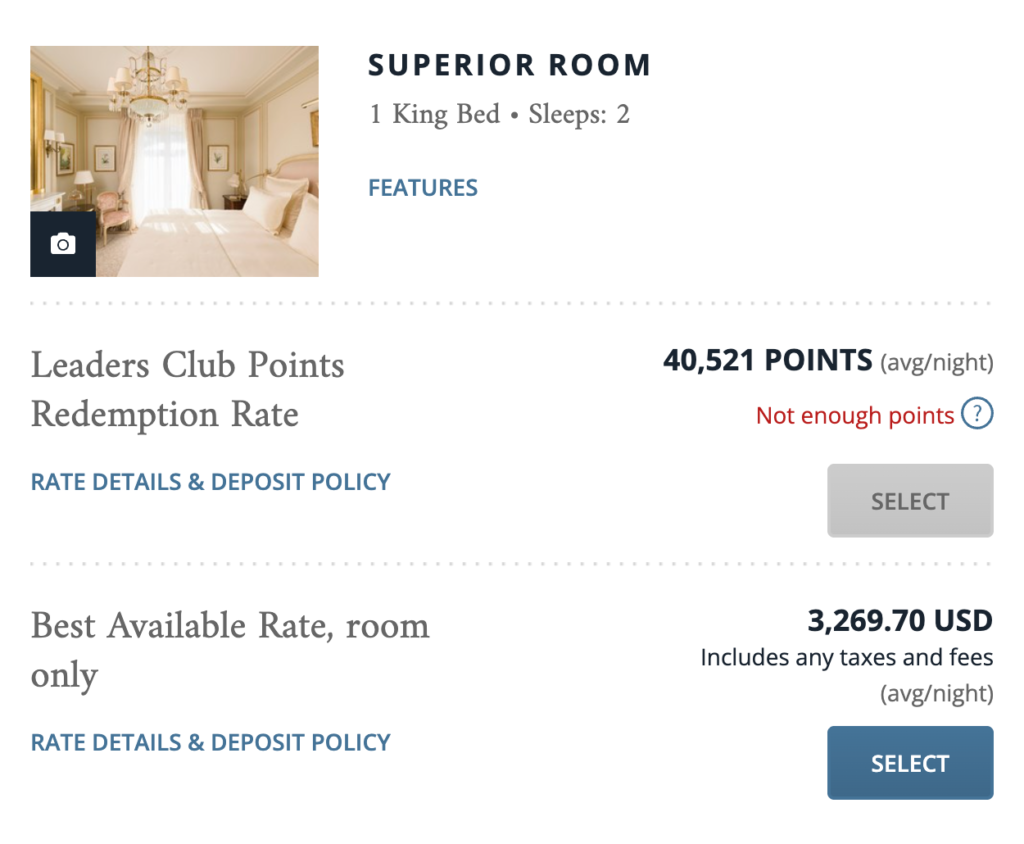Click the 1 King Bed Sleeps 2 text
This screenshot has width=1024, height=844.
tap(500, 114)
